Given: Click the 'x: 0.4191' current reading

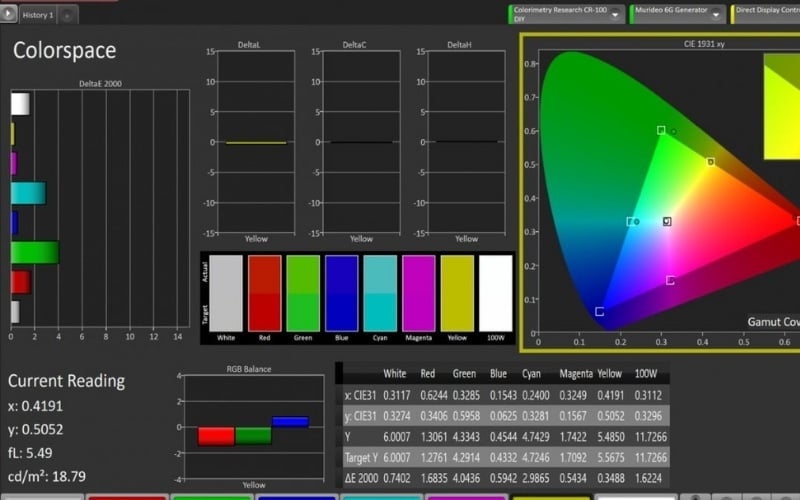Looking at the screenshot, I should coord(35,406).
